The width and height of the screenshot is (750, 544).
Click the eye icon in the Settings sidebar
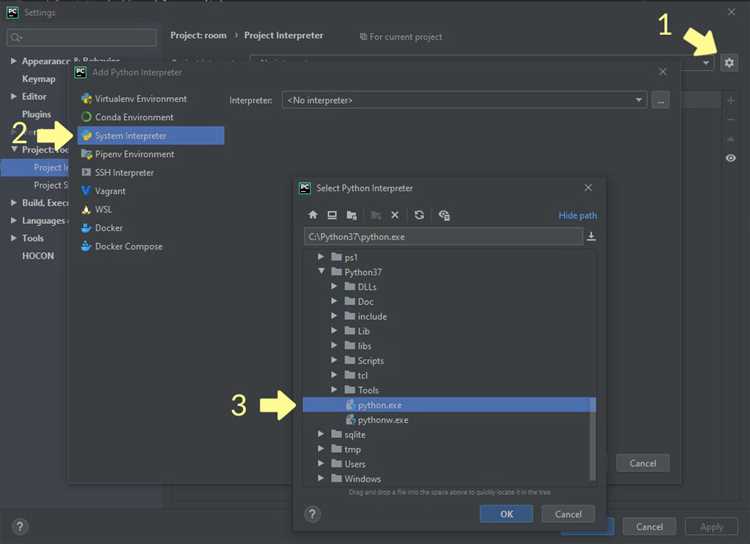730,158
